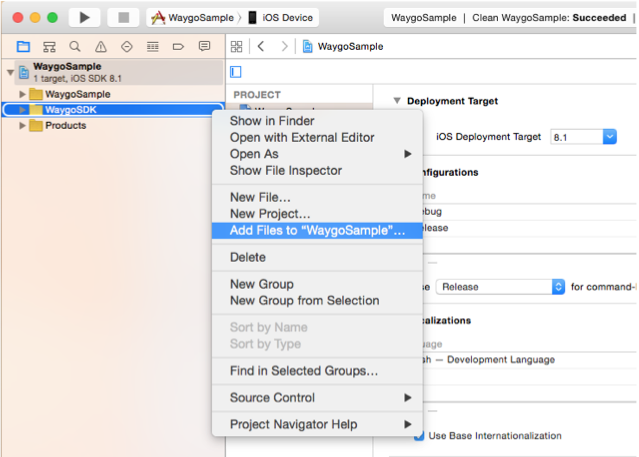Choose the iOS Device destination
The height and width of the screenshot is (457, 639).
coord(281,18)
